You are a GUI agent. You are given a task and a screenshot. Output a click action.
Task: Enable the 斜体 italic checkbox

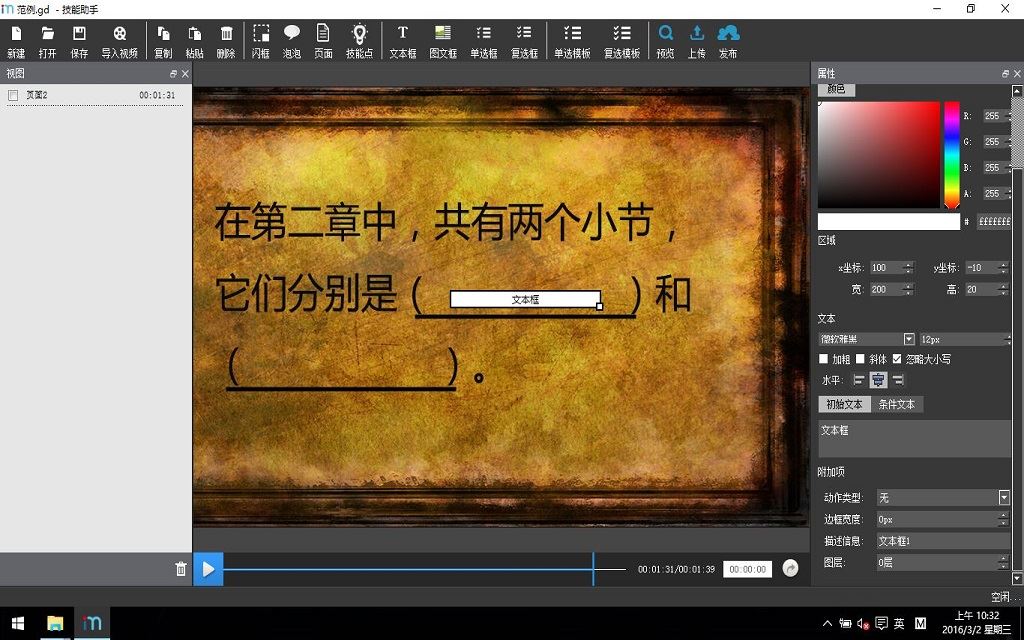[x=860, y=359]
